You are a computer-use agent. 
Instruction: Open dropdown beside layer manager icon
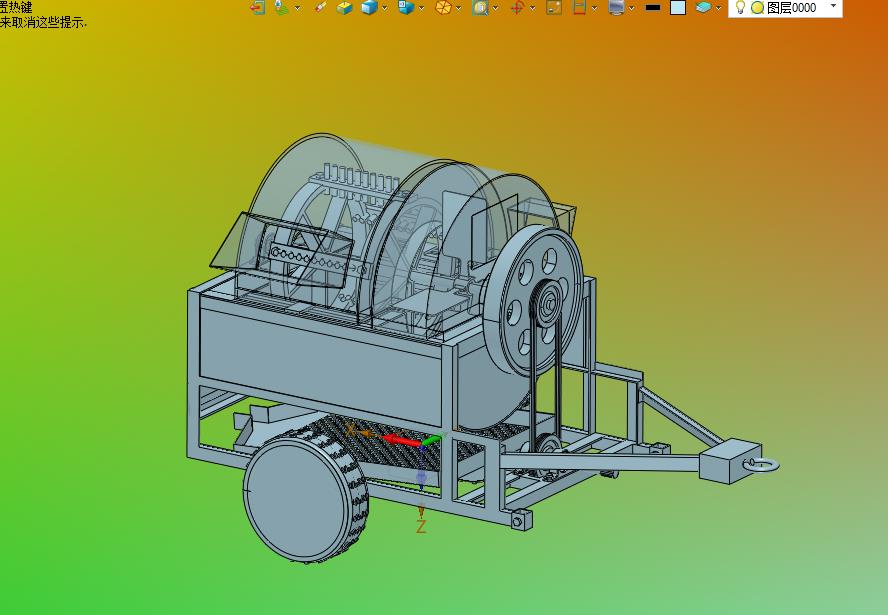719,8
